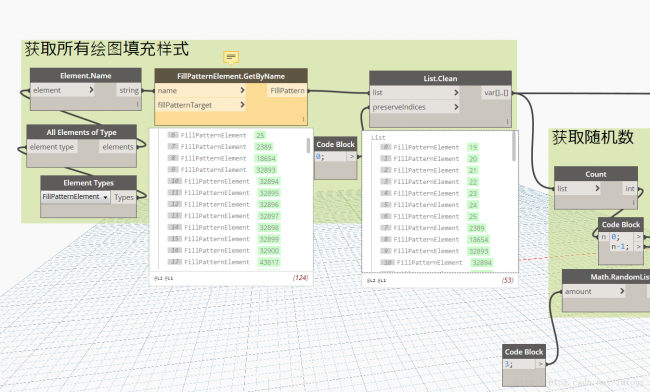Viewport: 650px width, 392px height.
Task: Click element ID 19 in List.Clean preview
Action: tap(473, 147)
